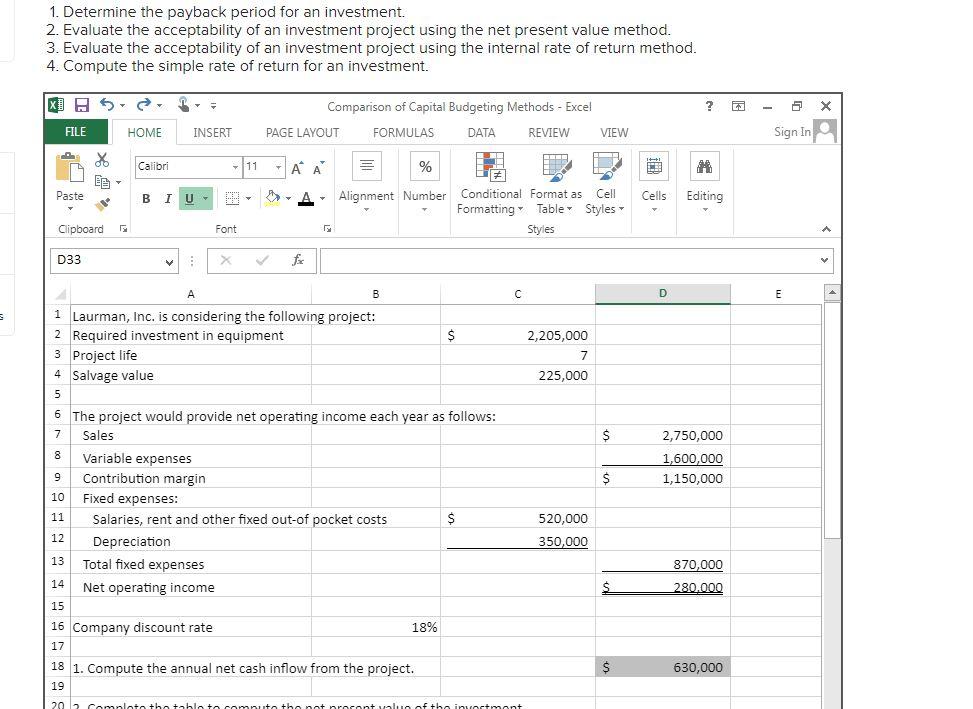Image resolution: width=973 pixels, height=709 pixels.
Task: Click the Excel Help question mark
Action: tap(709, 105)
